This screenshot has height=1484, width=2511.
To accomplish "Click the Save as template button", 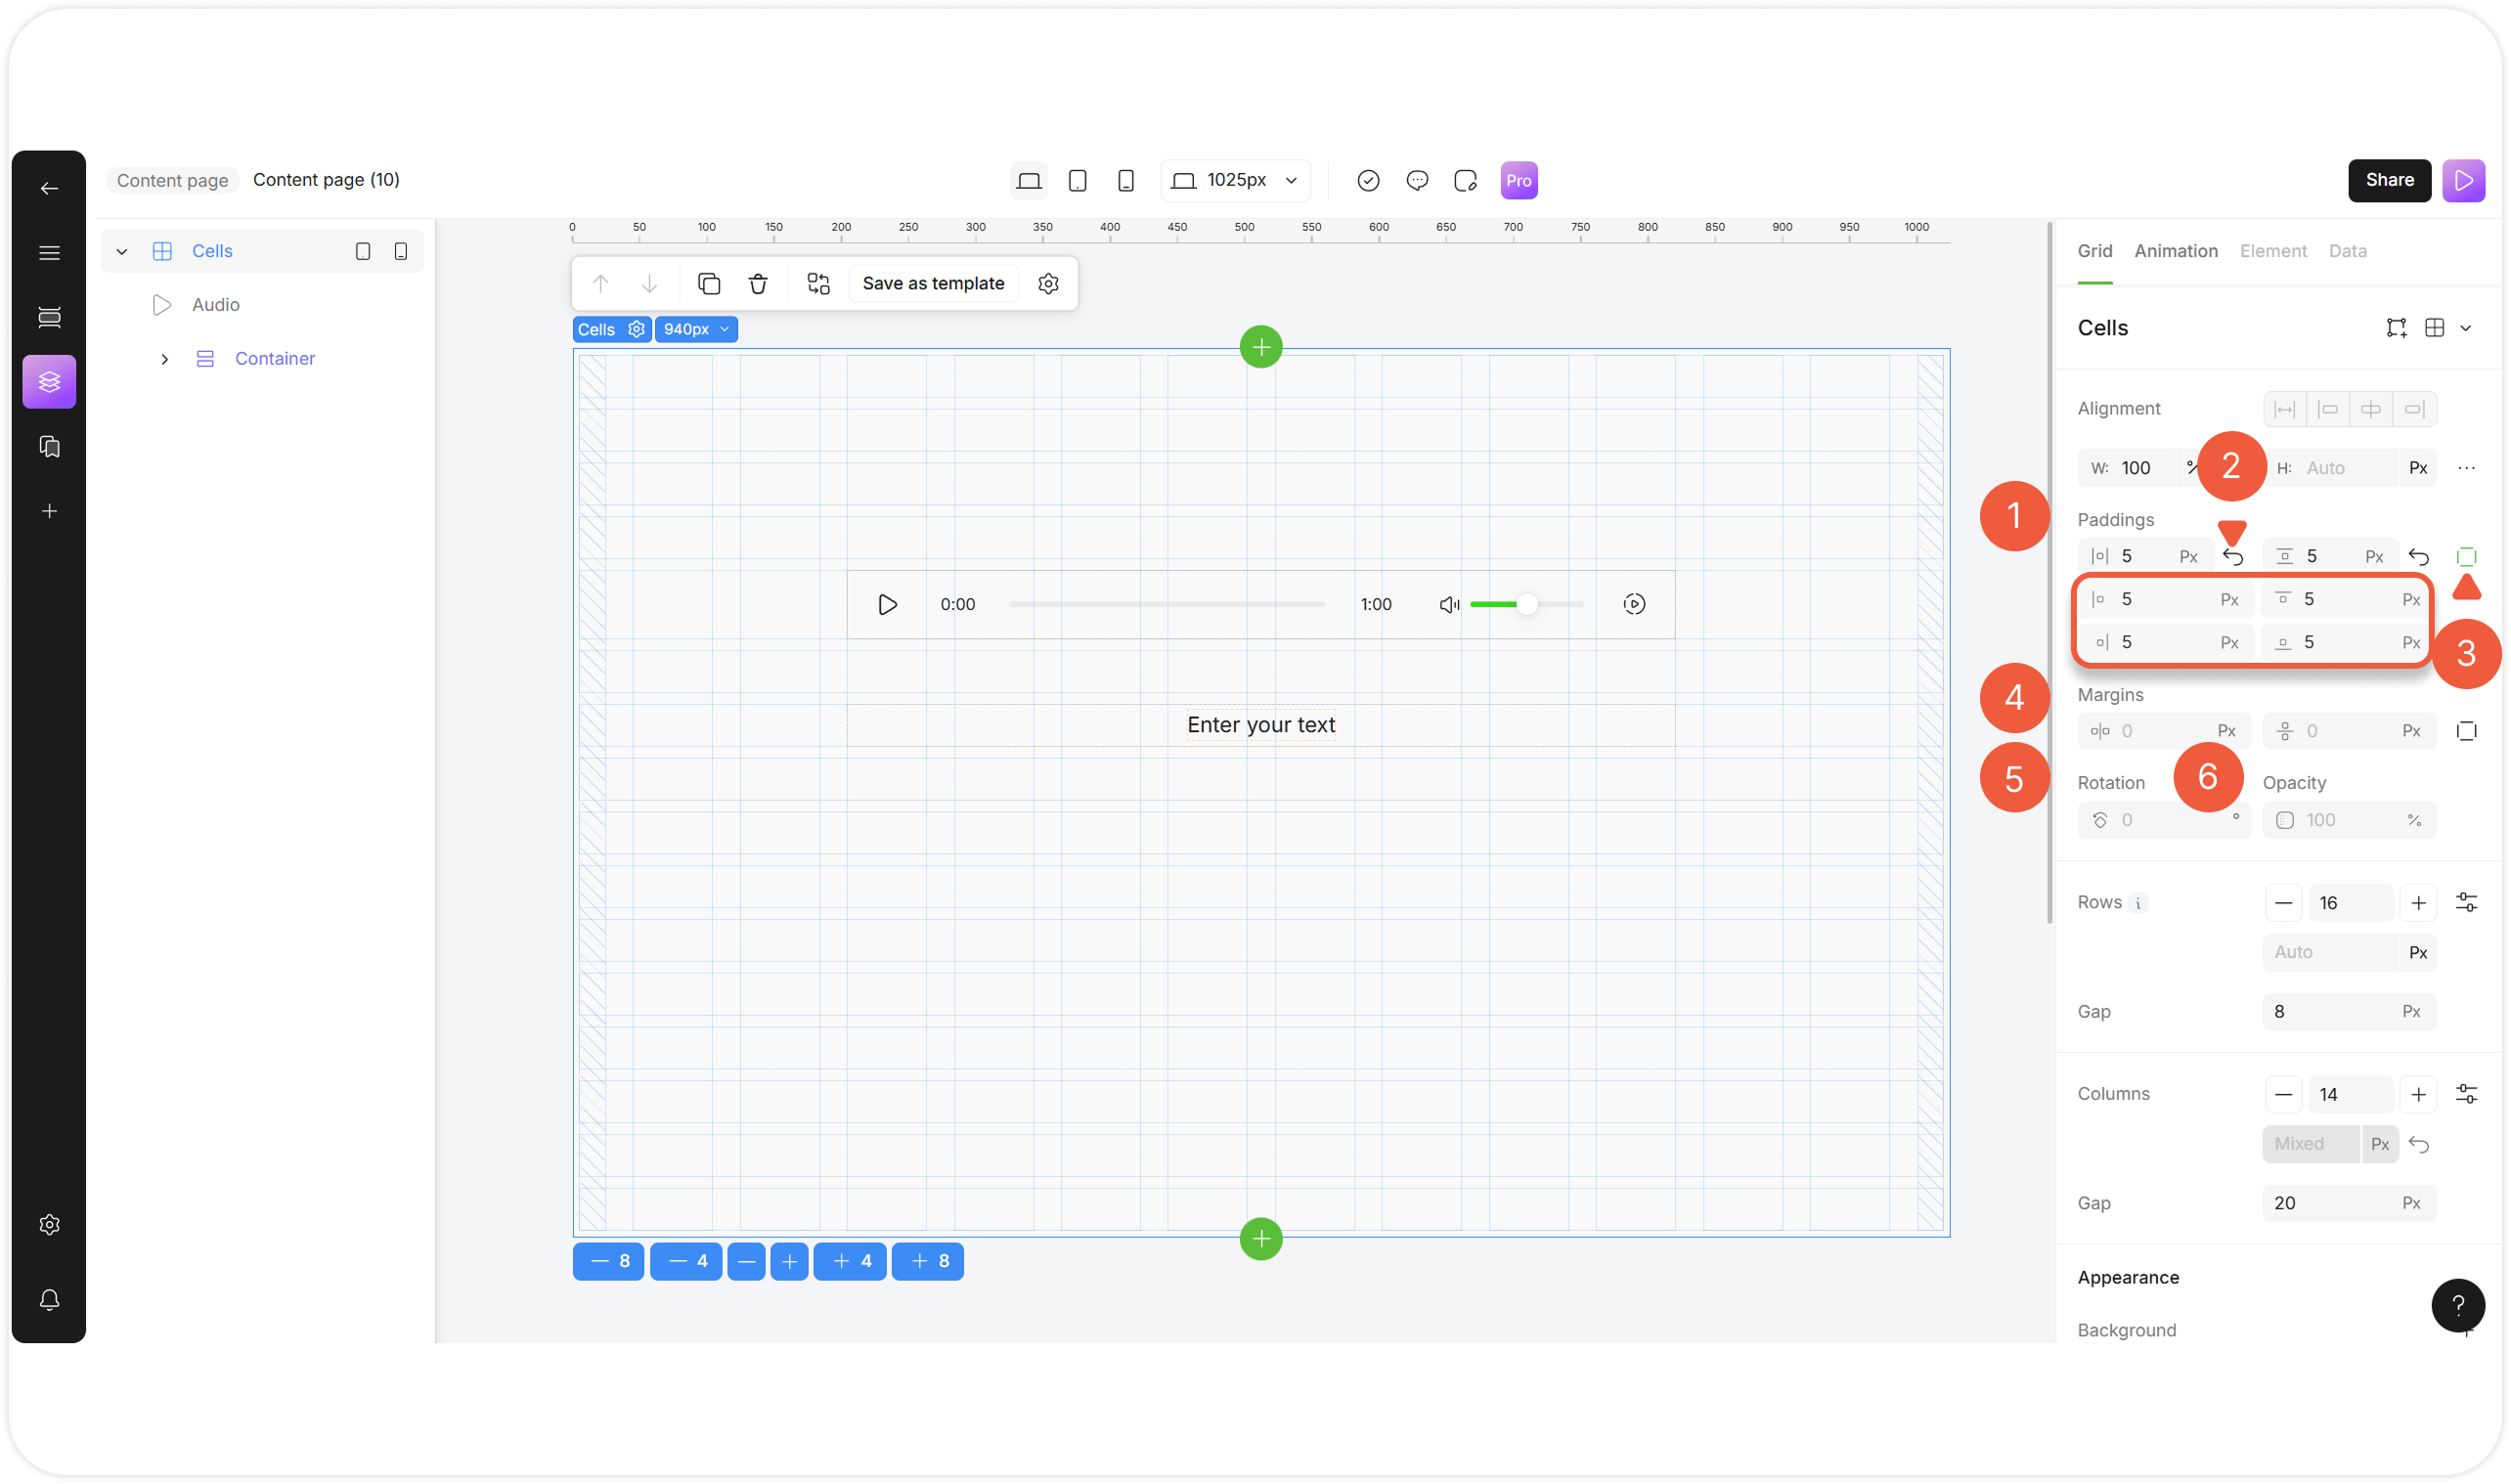I will coord(932,284).
